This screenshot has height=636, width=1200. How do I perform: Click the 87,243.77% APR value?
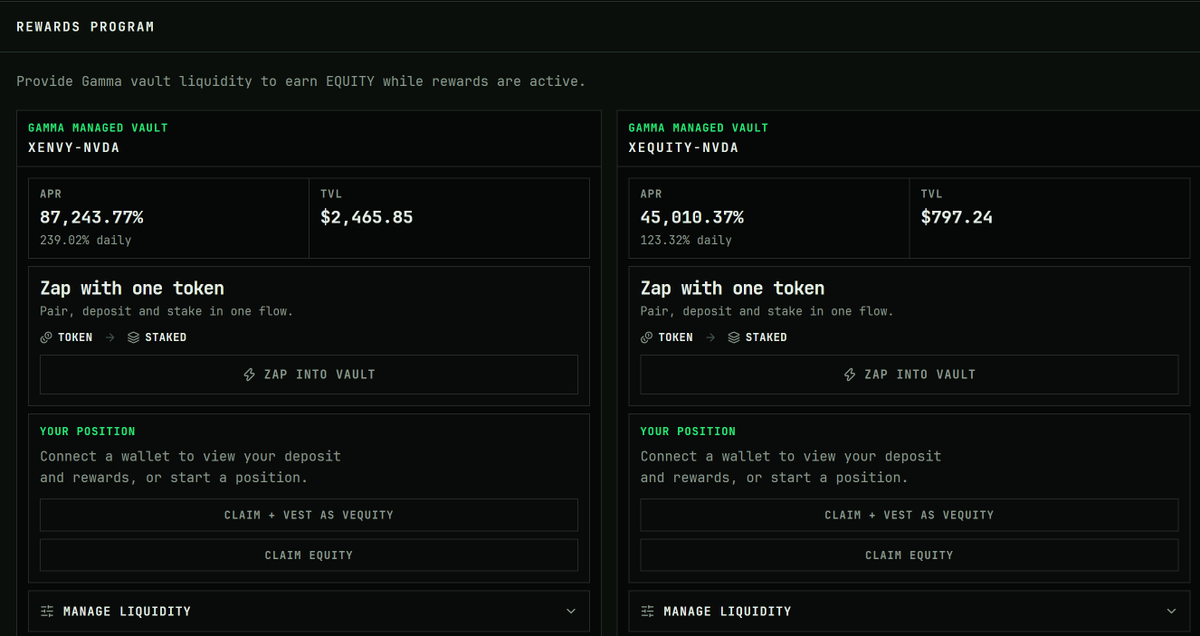(x=91, y=217)
